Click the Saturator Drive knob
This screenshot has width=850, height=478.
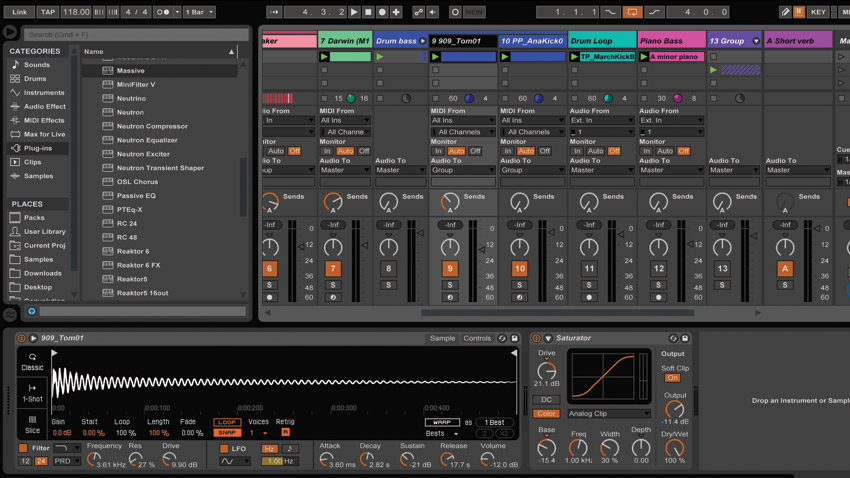click(546, 371)
